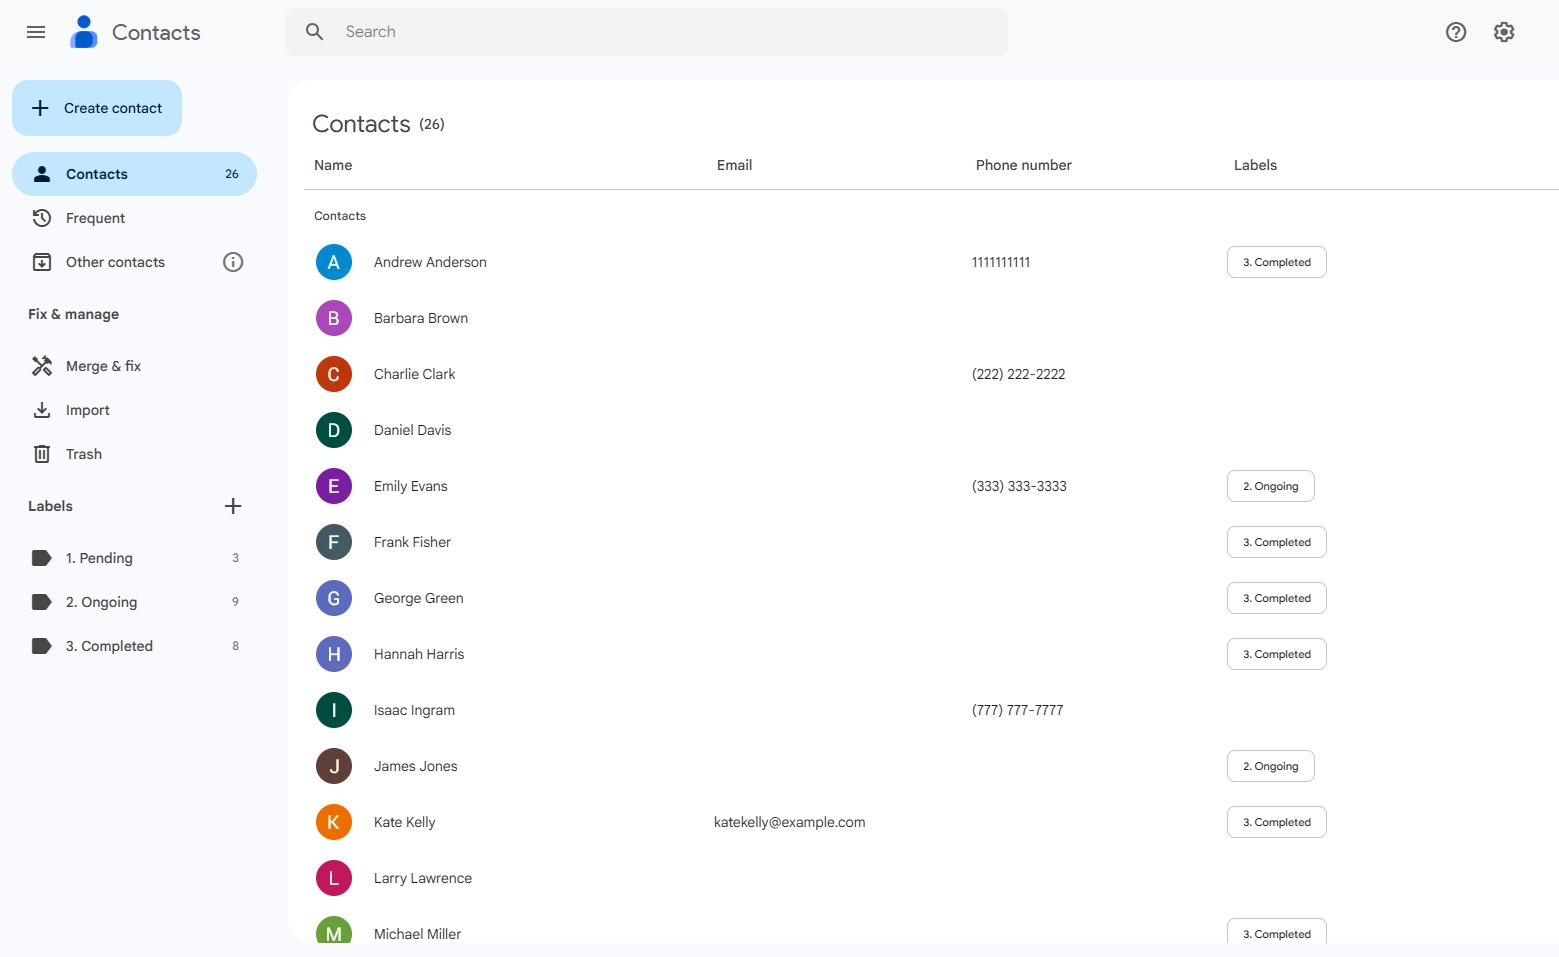
Task: Click phone number (777) 777-7777
Action: coord(1017,710)
